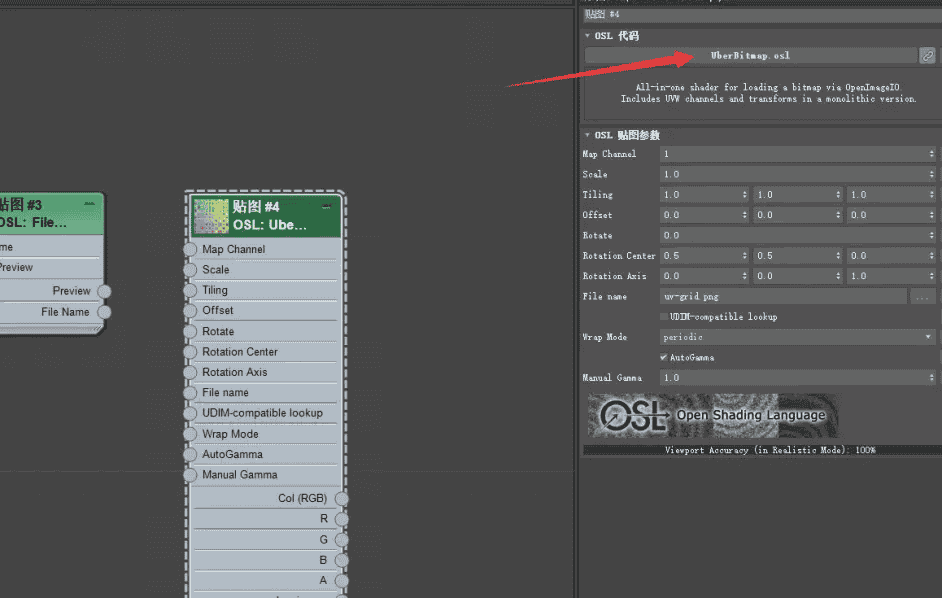Open the Wrap Mode periodic dropdown

click(797, 337)
